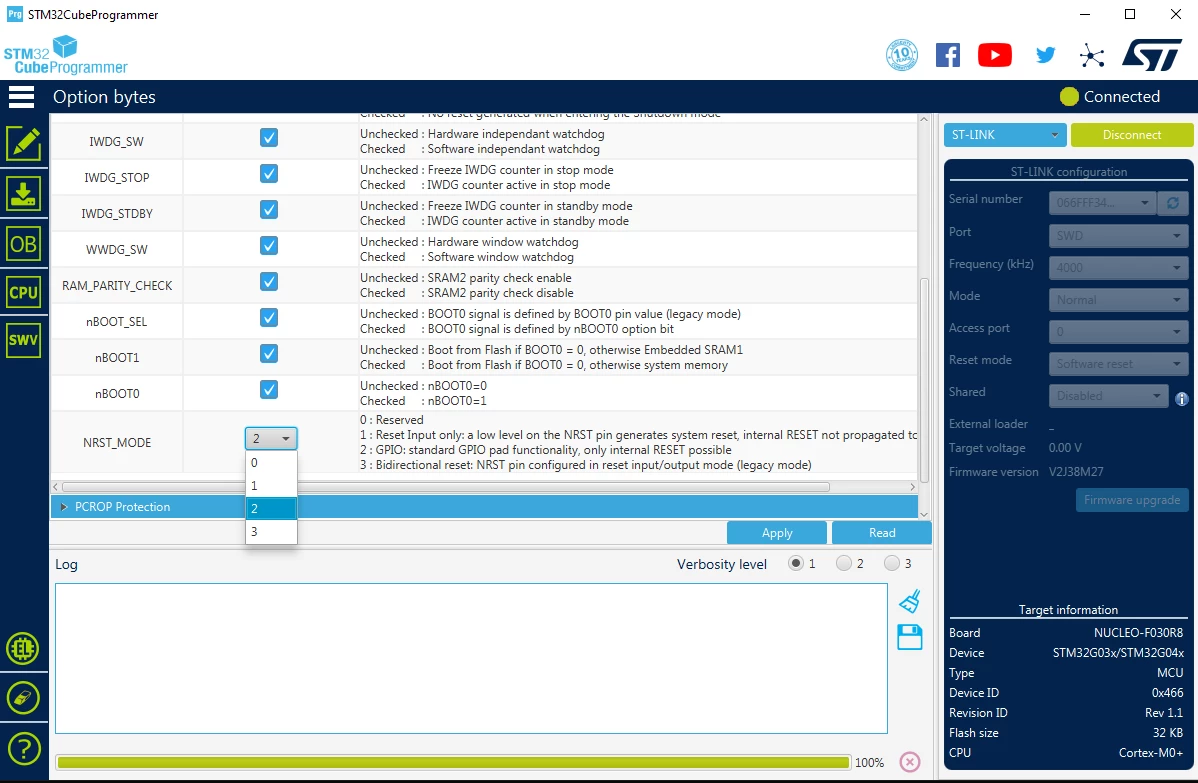The width and height of the screenshot is (1198, 783).
Task: Choose option 2 in NRST_MODE list
Action: click(271, 508)
